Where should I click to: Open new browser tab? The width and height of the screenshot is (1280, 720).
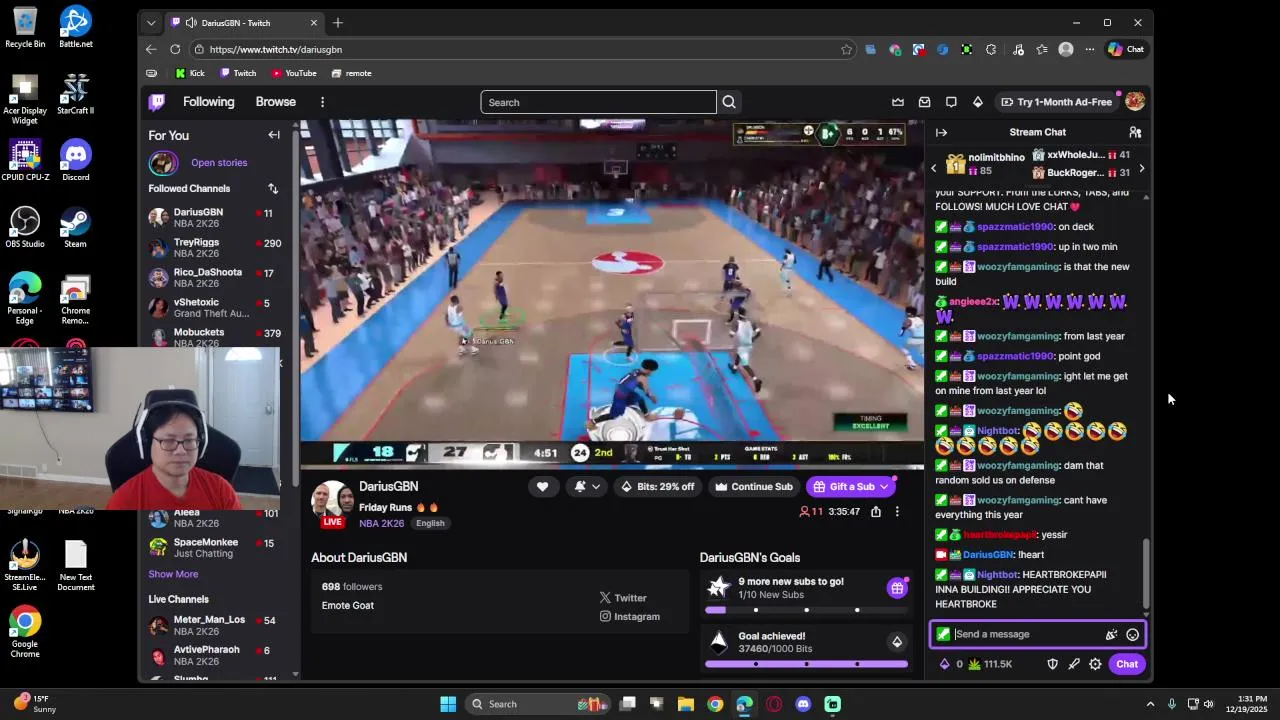coord(338,22)
